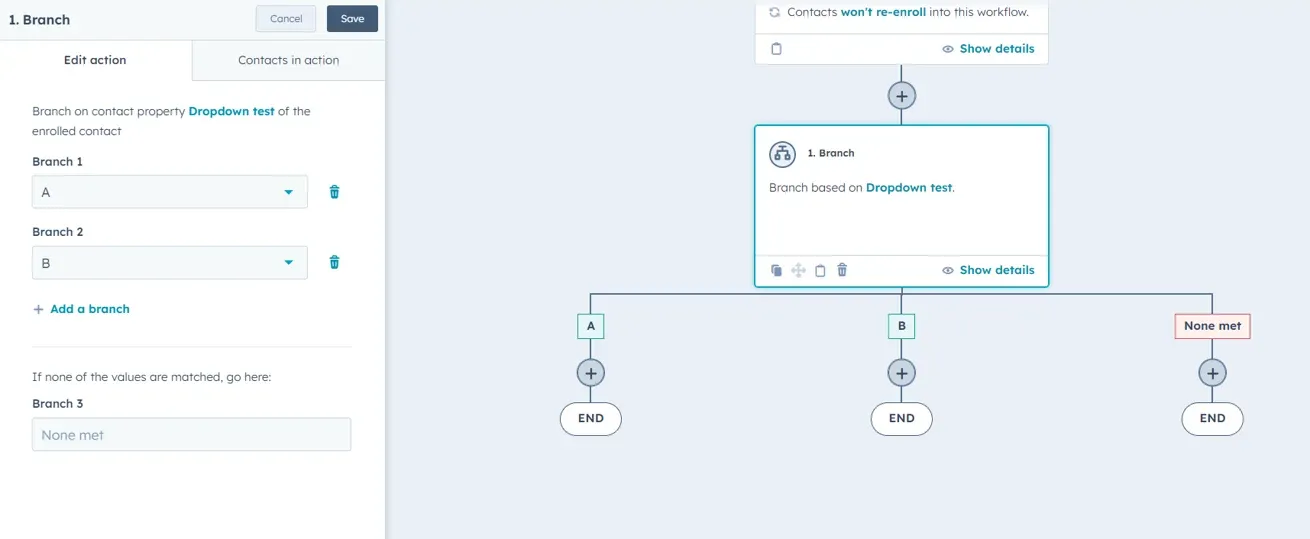This screenshot has height=539, width=1310.
Task: Delete Branch 2 with its trash icon
Action: point(334,262)
